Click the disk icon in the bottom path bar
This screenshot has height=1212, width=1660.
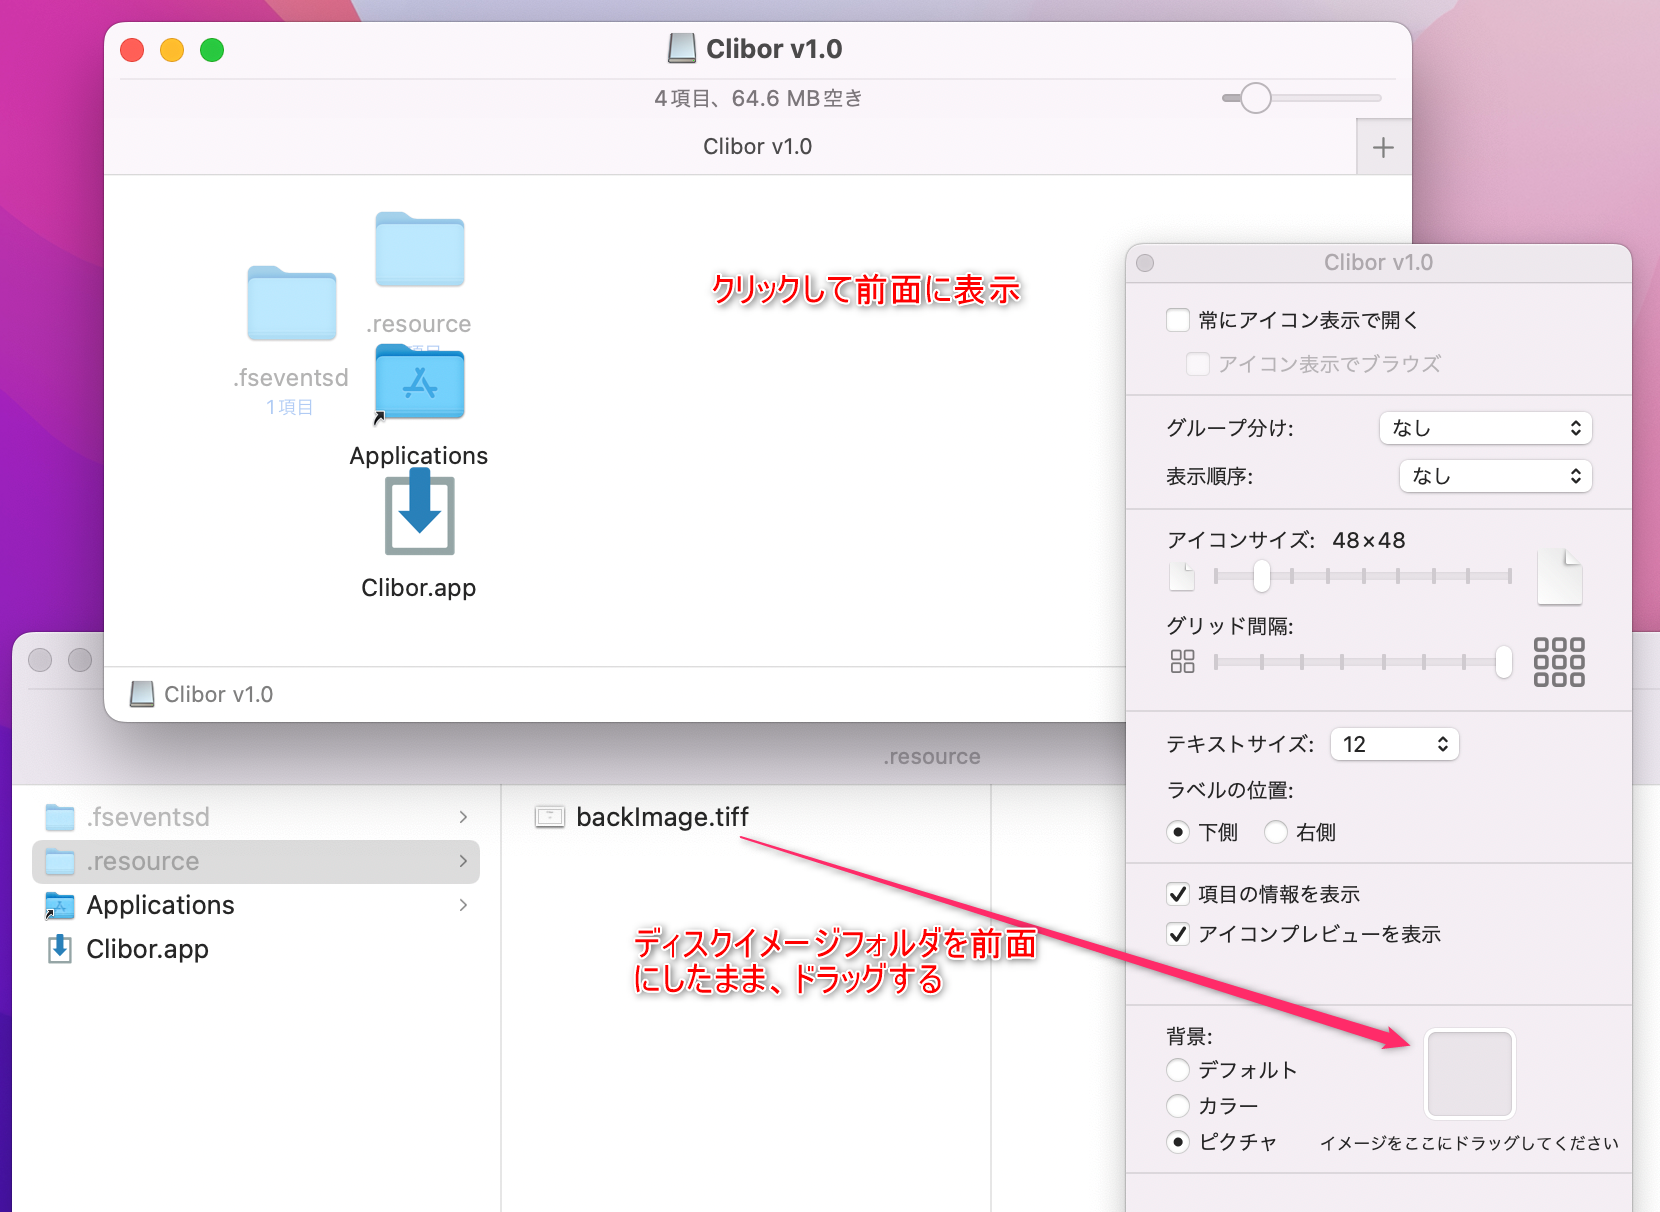[142, 694]
